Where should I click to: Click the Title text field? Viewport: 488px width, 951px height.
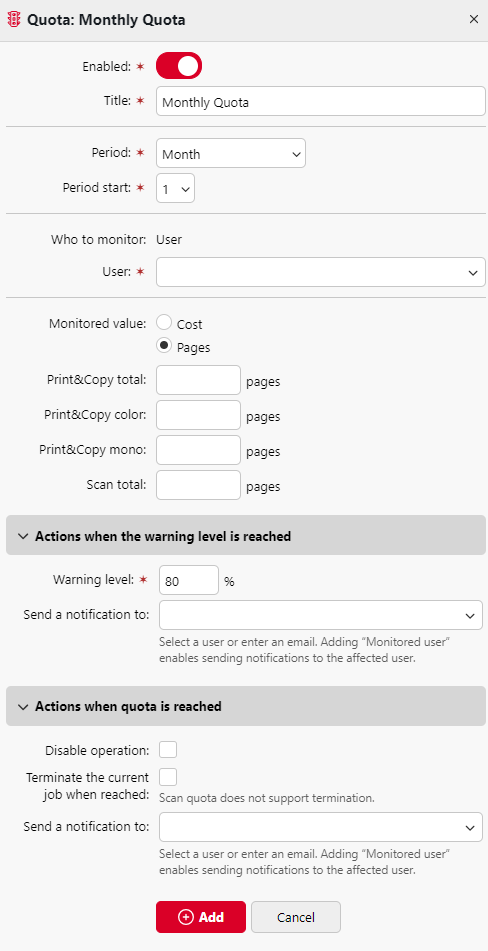click(321, 101)
